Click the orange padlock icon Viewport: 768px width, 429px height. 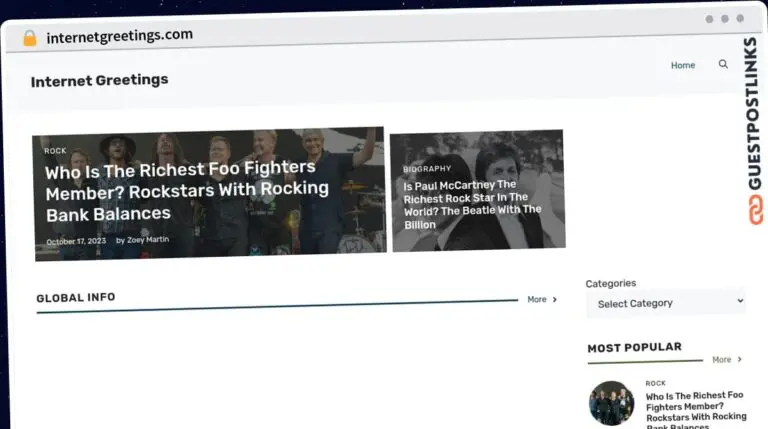coord(30,38)
